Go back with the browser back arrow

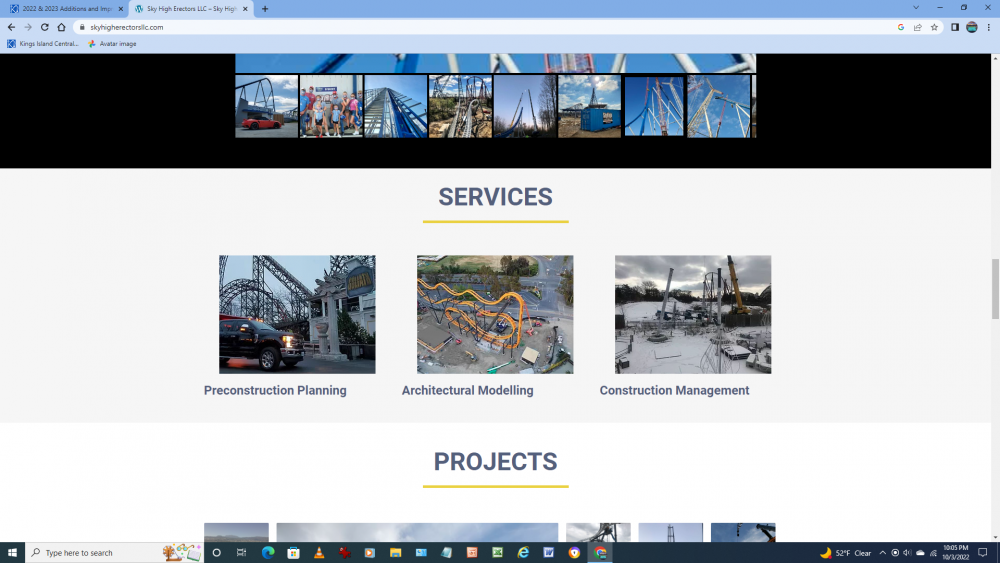click(x=11, y=27)
